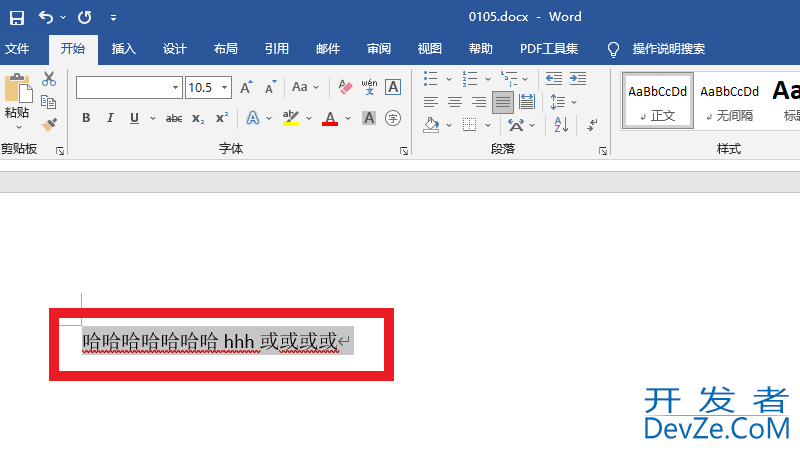Toggle italic formatting
This screenshot has width=800, height=450.
tap(110, 118)
